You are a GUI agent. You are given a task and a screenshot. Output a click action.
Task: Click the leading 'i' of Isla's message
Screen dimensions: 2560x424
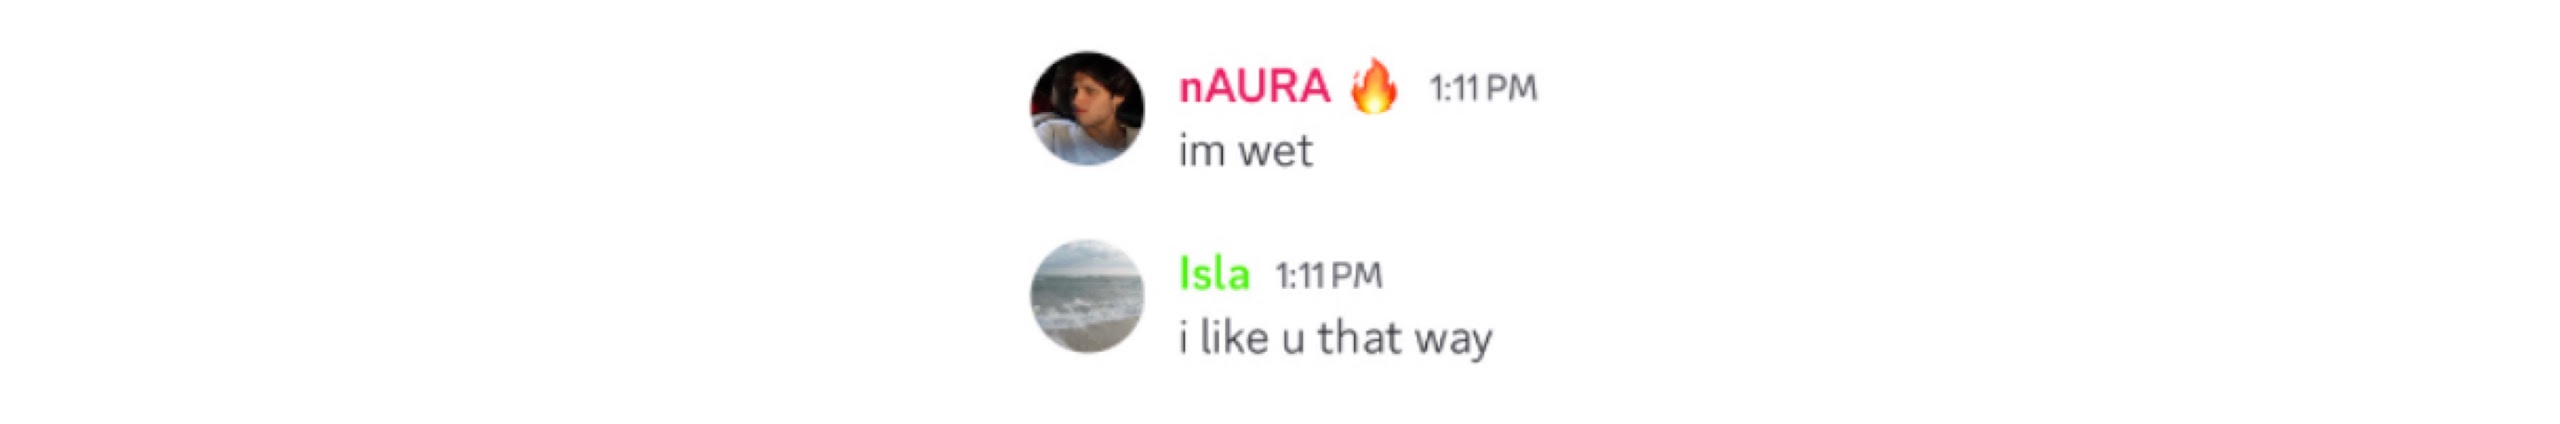point(1184,337)
